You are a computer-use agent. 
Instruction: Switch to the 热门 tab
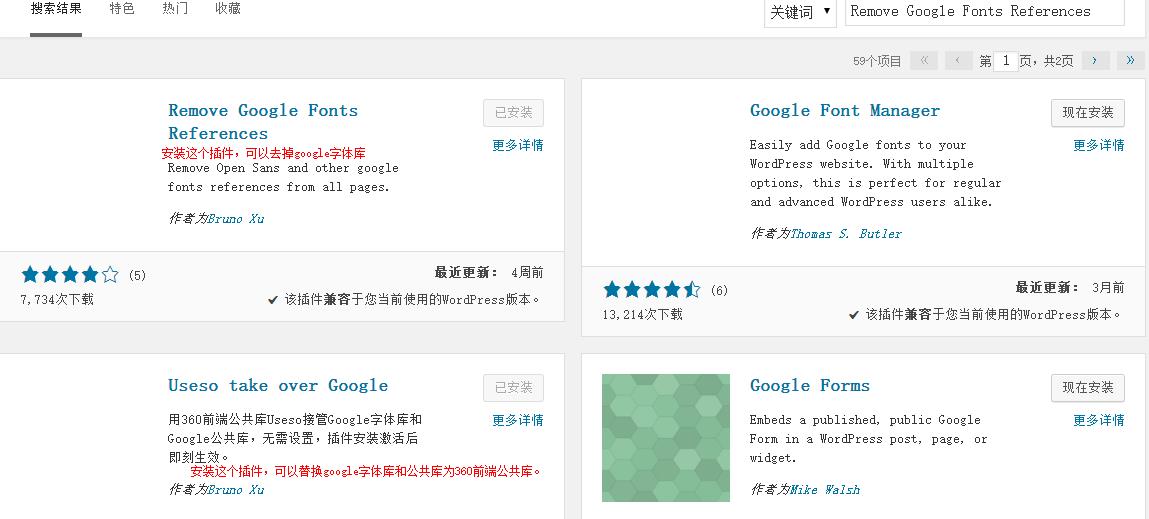coord(175,10)
